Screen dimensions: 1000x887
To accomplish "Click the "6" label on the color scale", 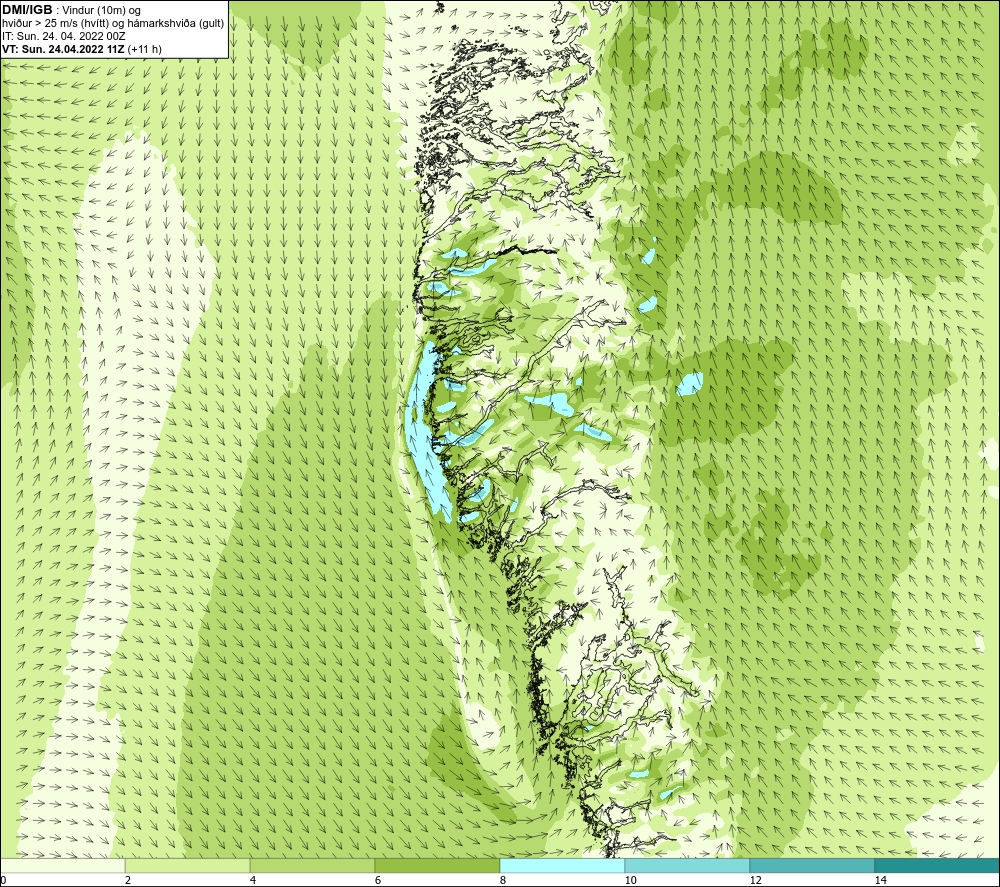I will [378, 880].
